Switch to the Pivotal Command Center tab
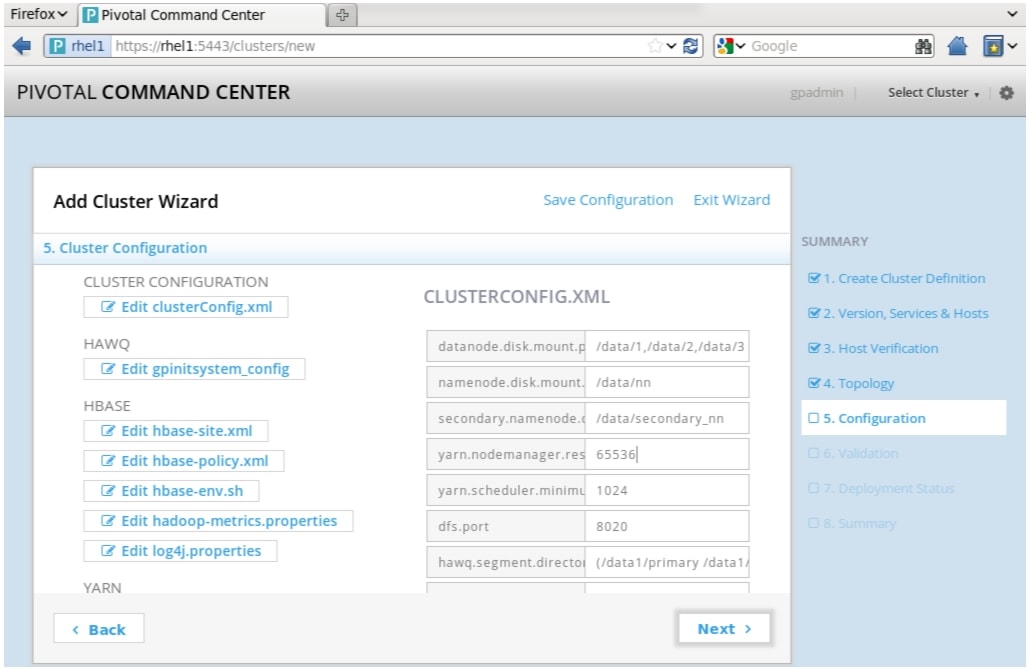Screen dimensions: 1031x669 click(202, 15)
